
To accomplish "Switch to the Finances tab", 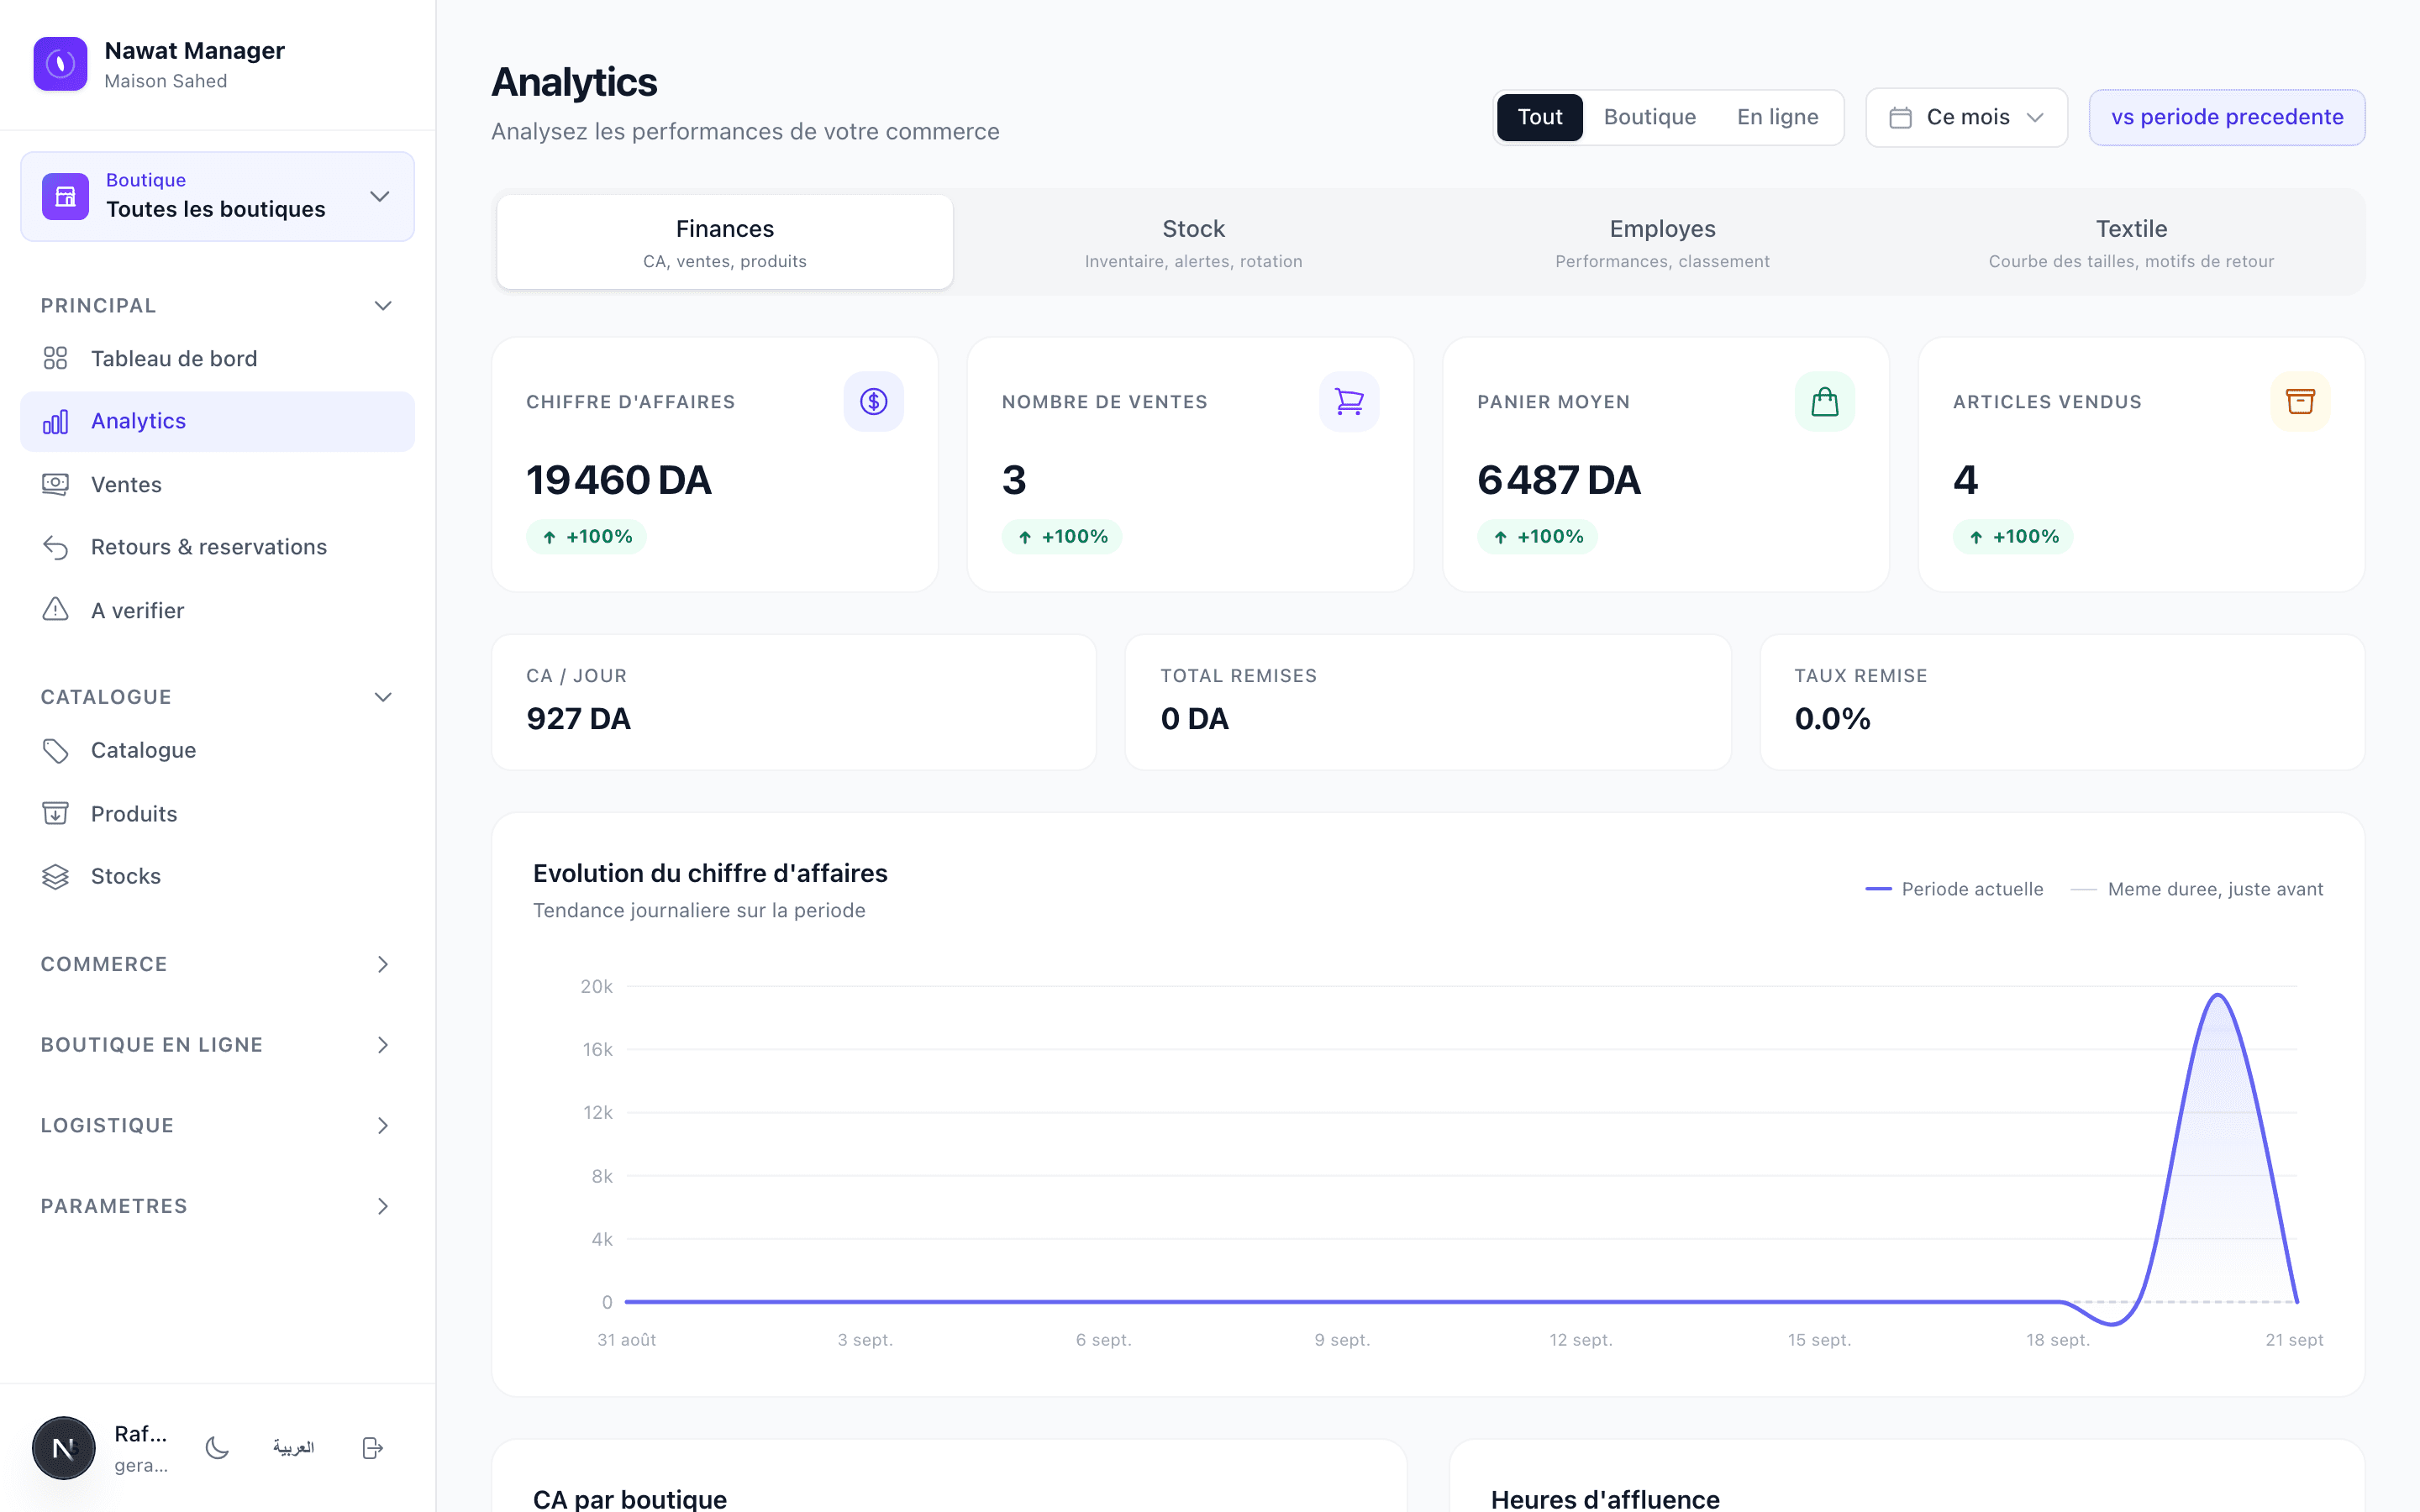I will coord(725,242).
